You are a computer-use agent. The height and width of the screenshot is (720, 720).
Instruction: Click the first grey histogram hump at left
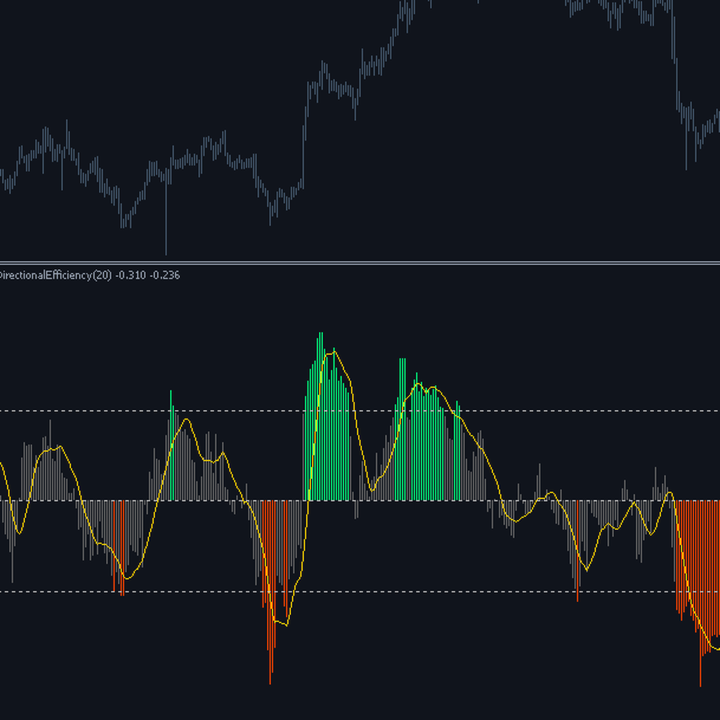click(48, 461)
